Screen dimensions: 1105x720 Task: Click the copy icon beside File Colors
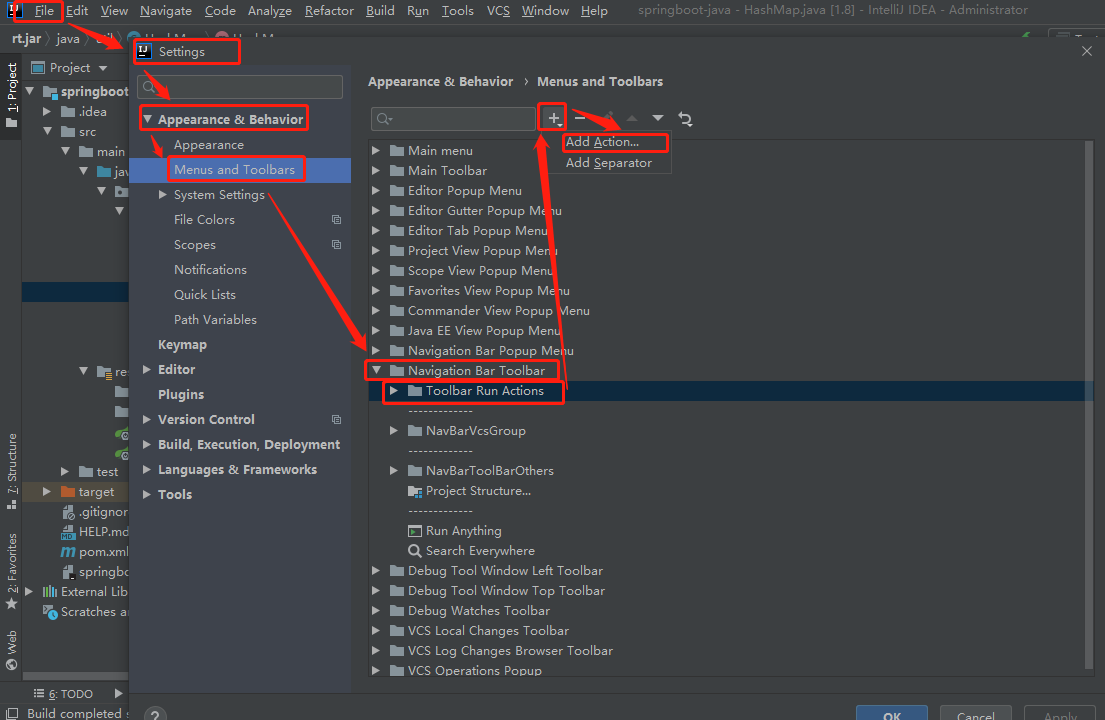tap(337, 220)
